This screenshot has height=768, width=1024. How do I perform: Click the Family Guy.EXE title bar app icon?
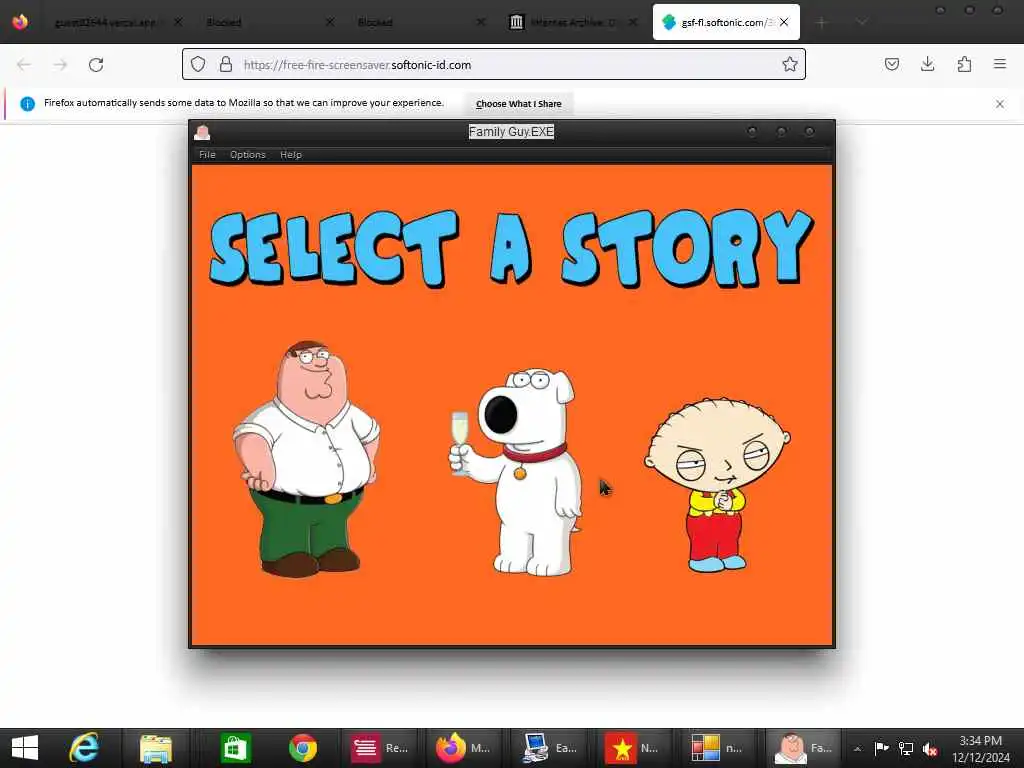coord(202,133)
